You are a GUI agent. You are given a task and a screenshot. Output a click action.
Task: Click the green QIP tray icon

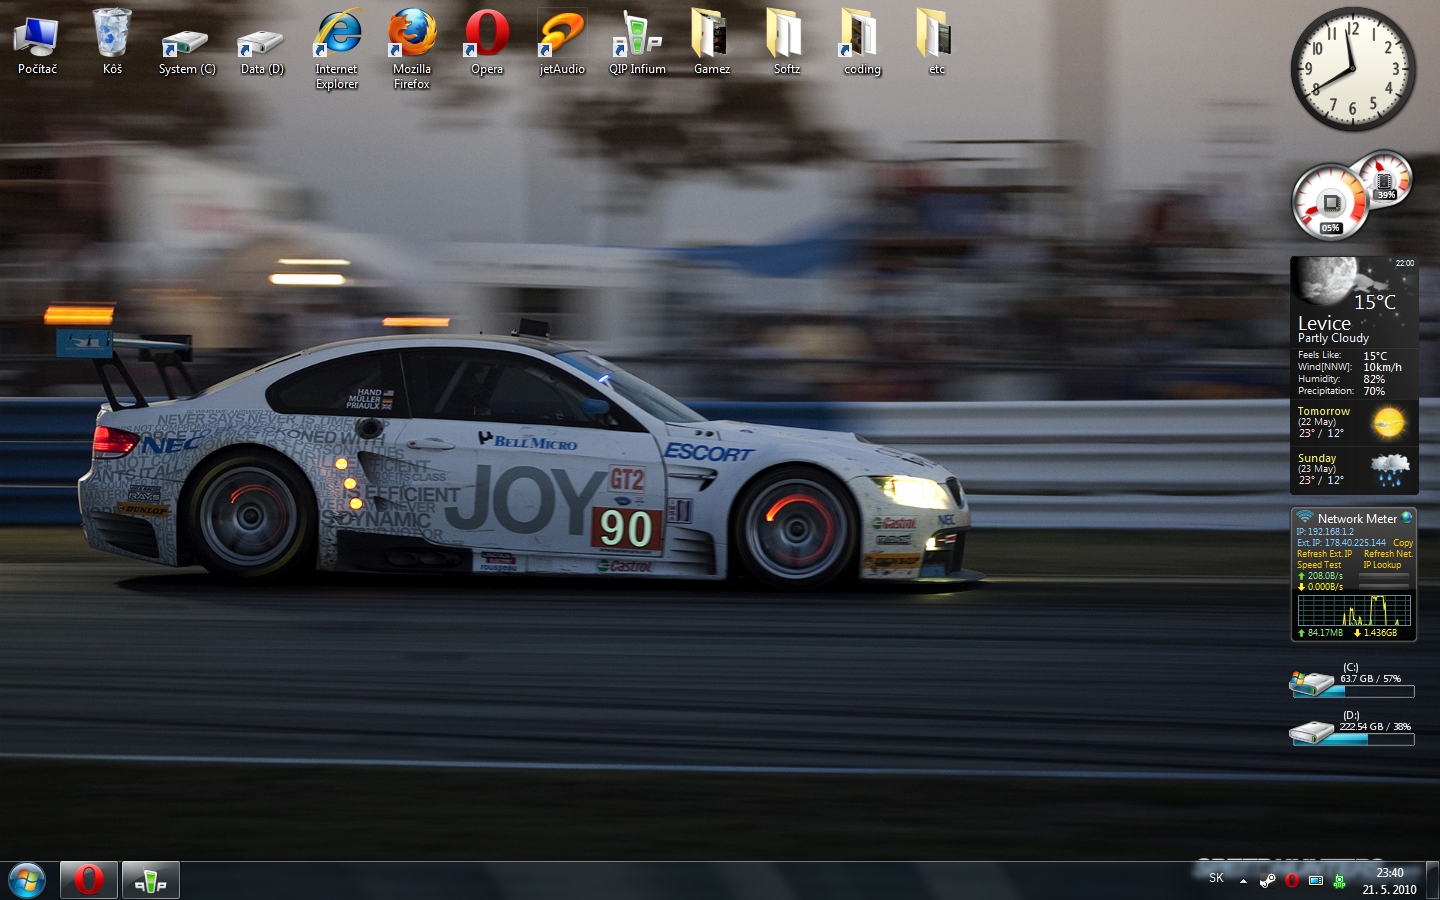(1340, 880)
